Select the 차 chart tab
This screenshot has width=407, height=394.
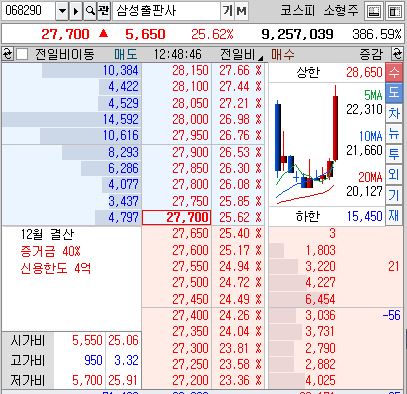(x=394, y=113)
